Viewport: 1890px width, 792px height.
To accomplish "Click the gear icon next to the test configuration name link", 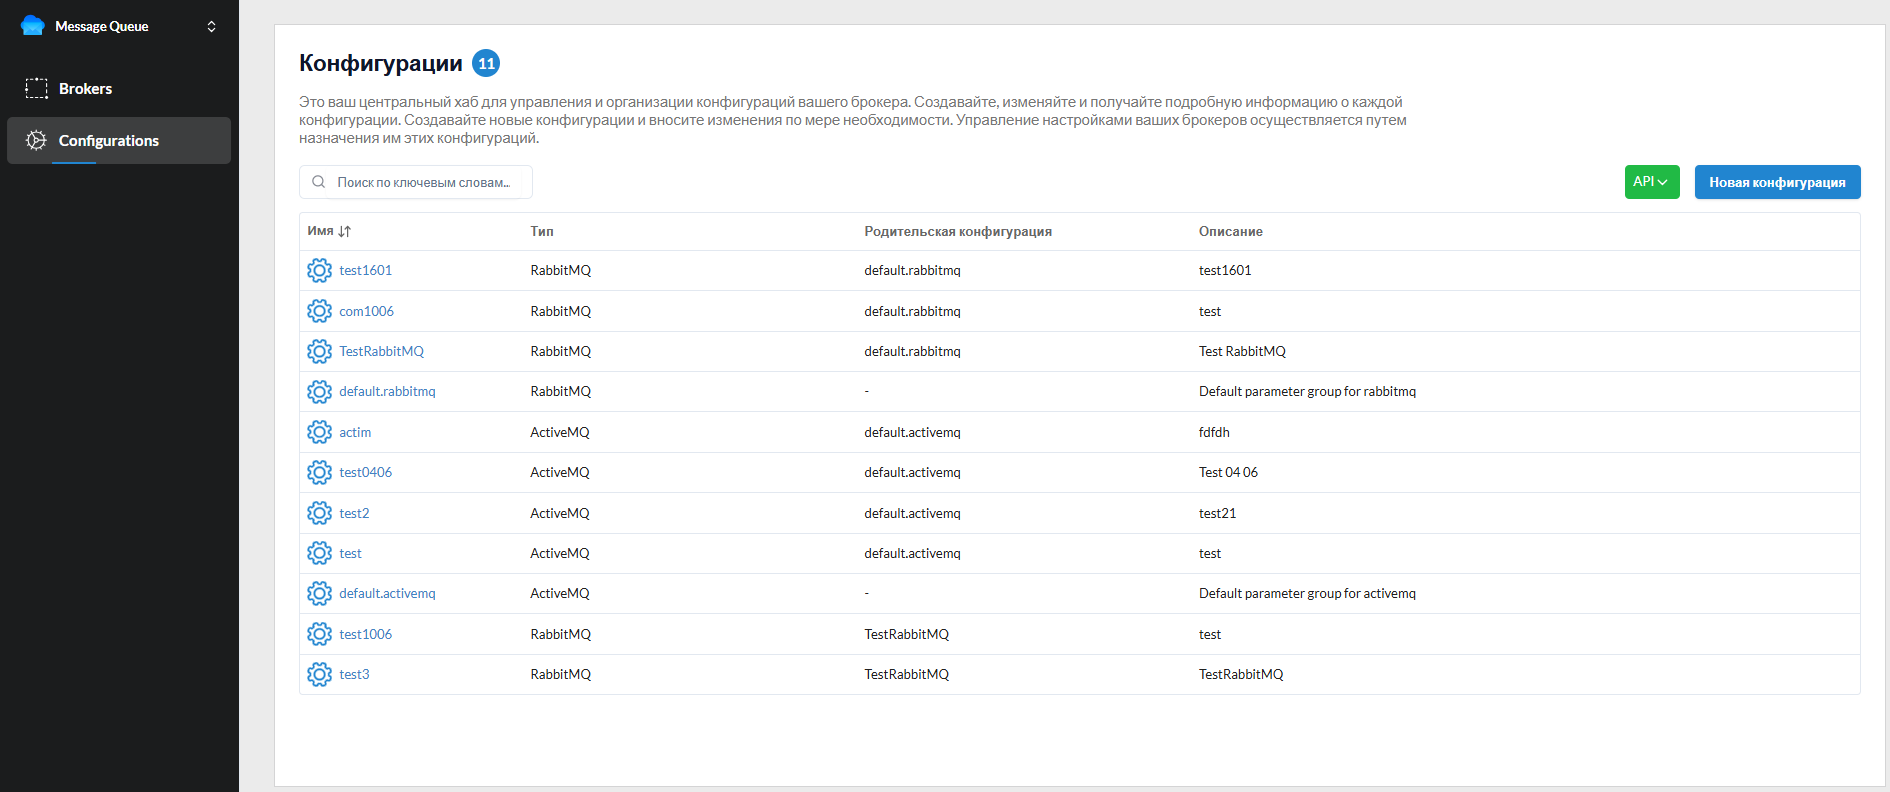I will (319, 553).
